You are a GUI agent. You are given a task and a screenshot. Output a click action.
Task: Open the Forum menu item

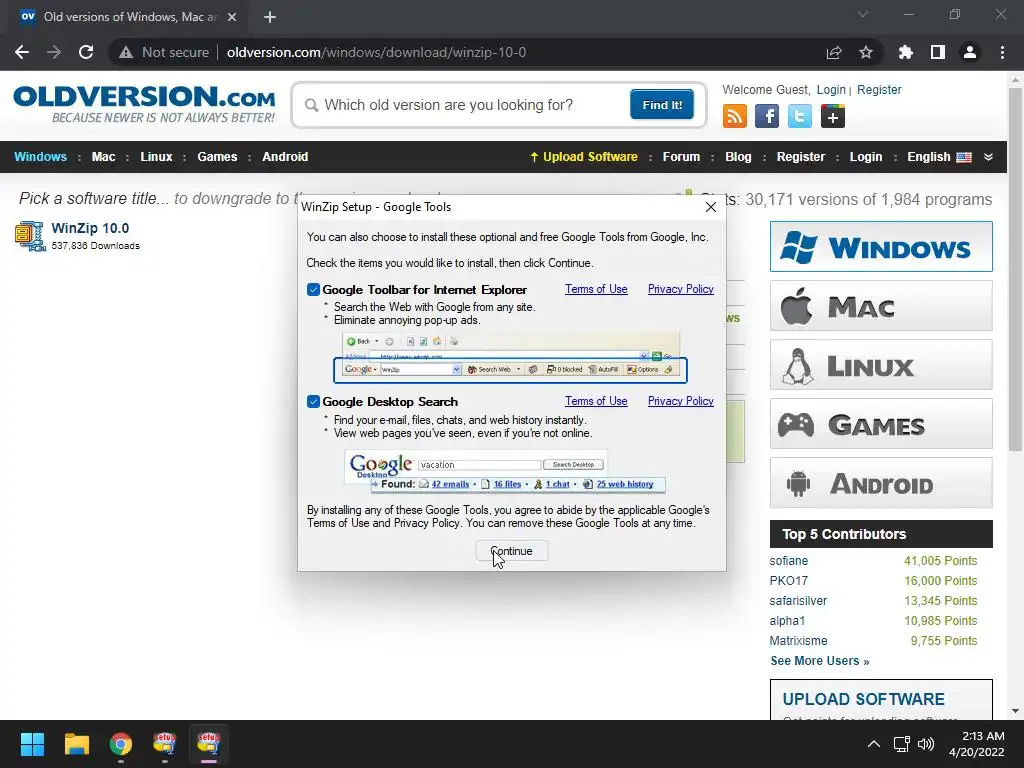click(681, 157)
